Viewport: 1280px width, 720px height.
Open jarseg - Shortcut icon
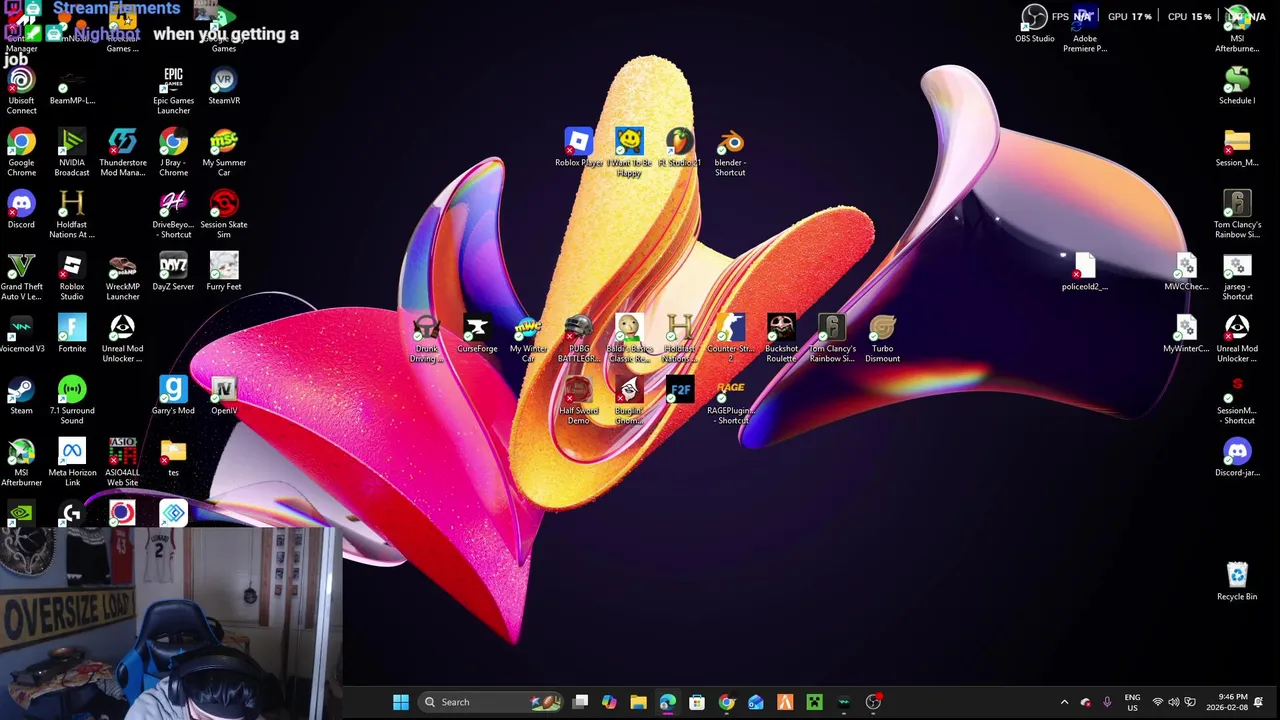click(1237, 276)
